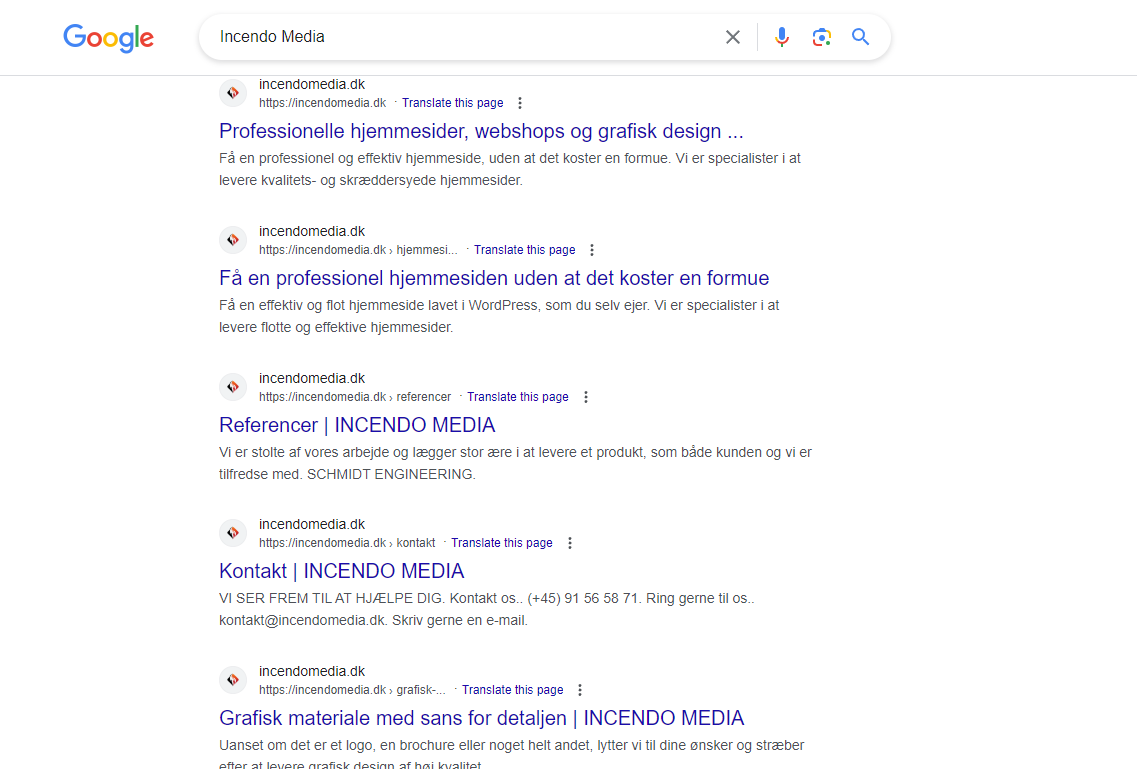The image size is (1137, 769).
Task: Clear the search box with X icon
Action: (733, 37)
